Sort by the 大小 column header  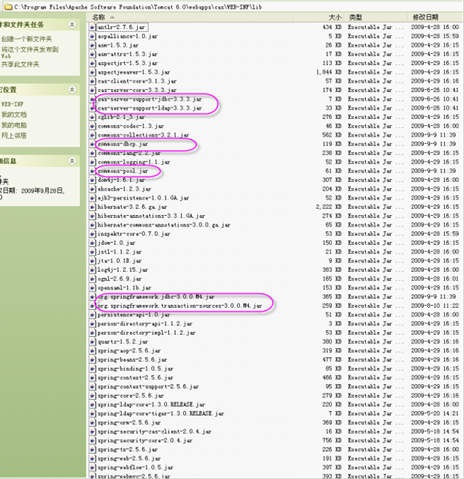click(x=335, y=17)
